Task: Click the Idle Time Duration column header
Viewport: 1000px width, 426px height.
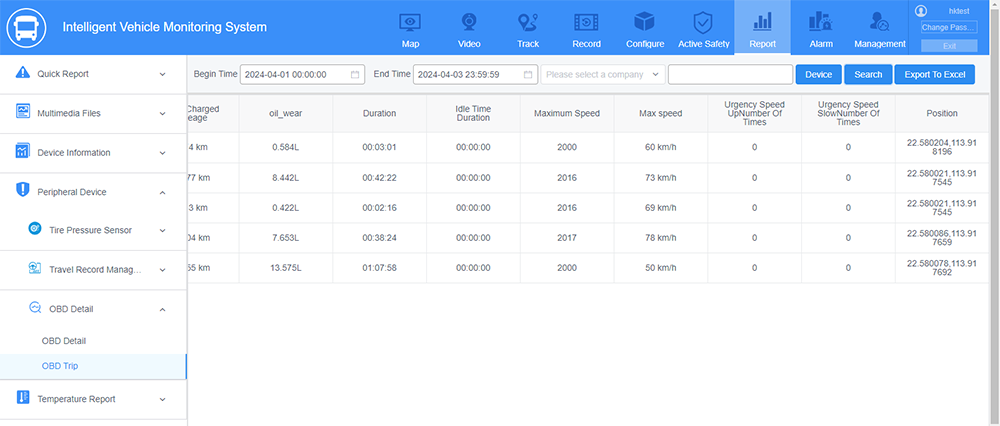Action: (x=473, y=114)
